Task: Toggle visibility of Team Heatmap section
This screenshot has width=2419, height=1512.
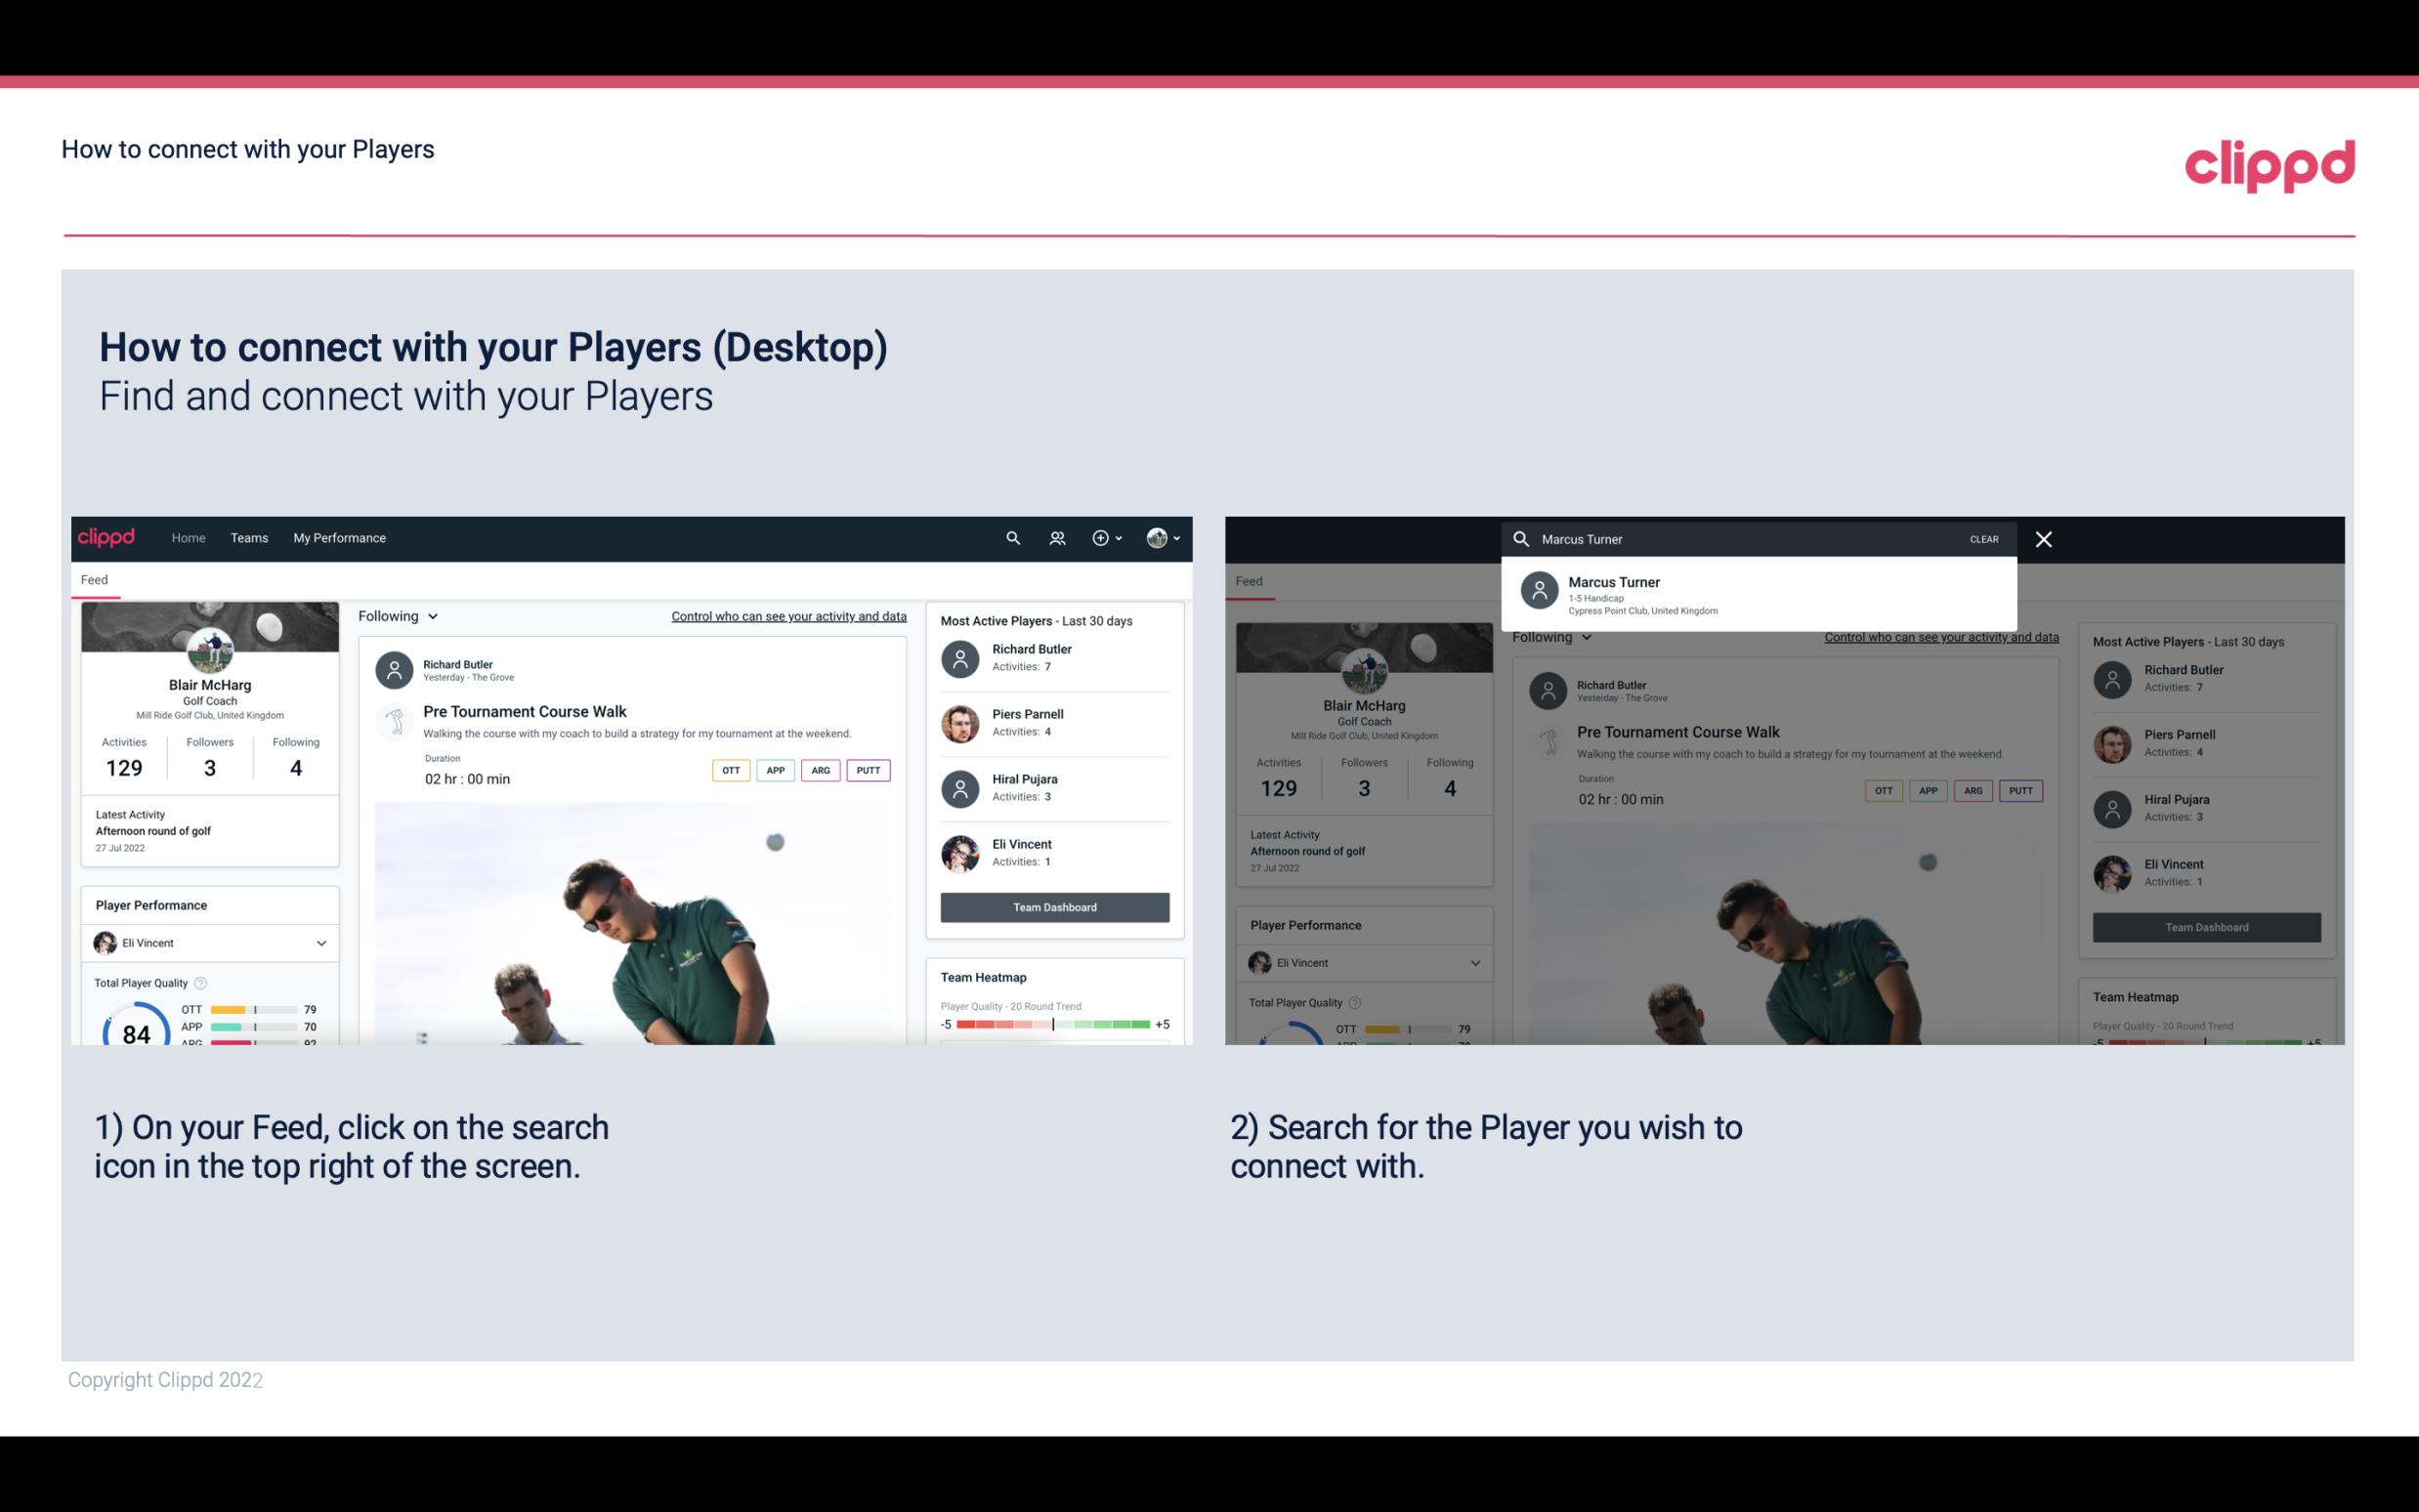Action: tap(982, 977)
